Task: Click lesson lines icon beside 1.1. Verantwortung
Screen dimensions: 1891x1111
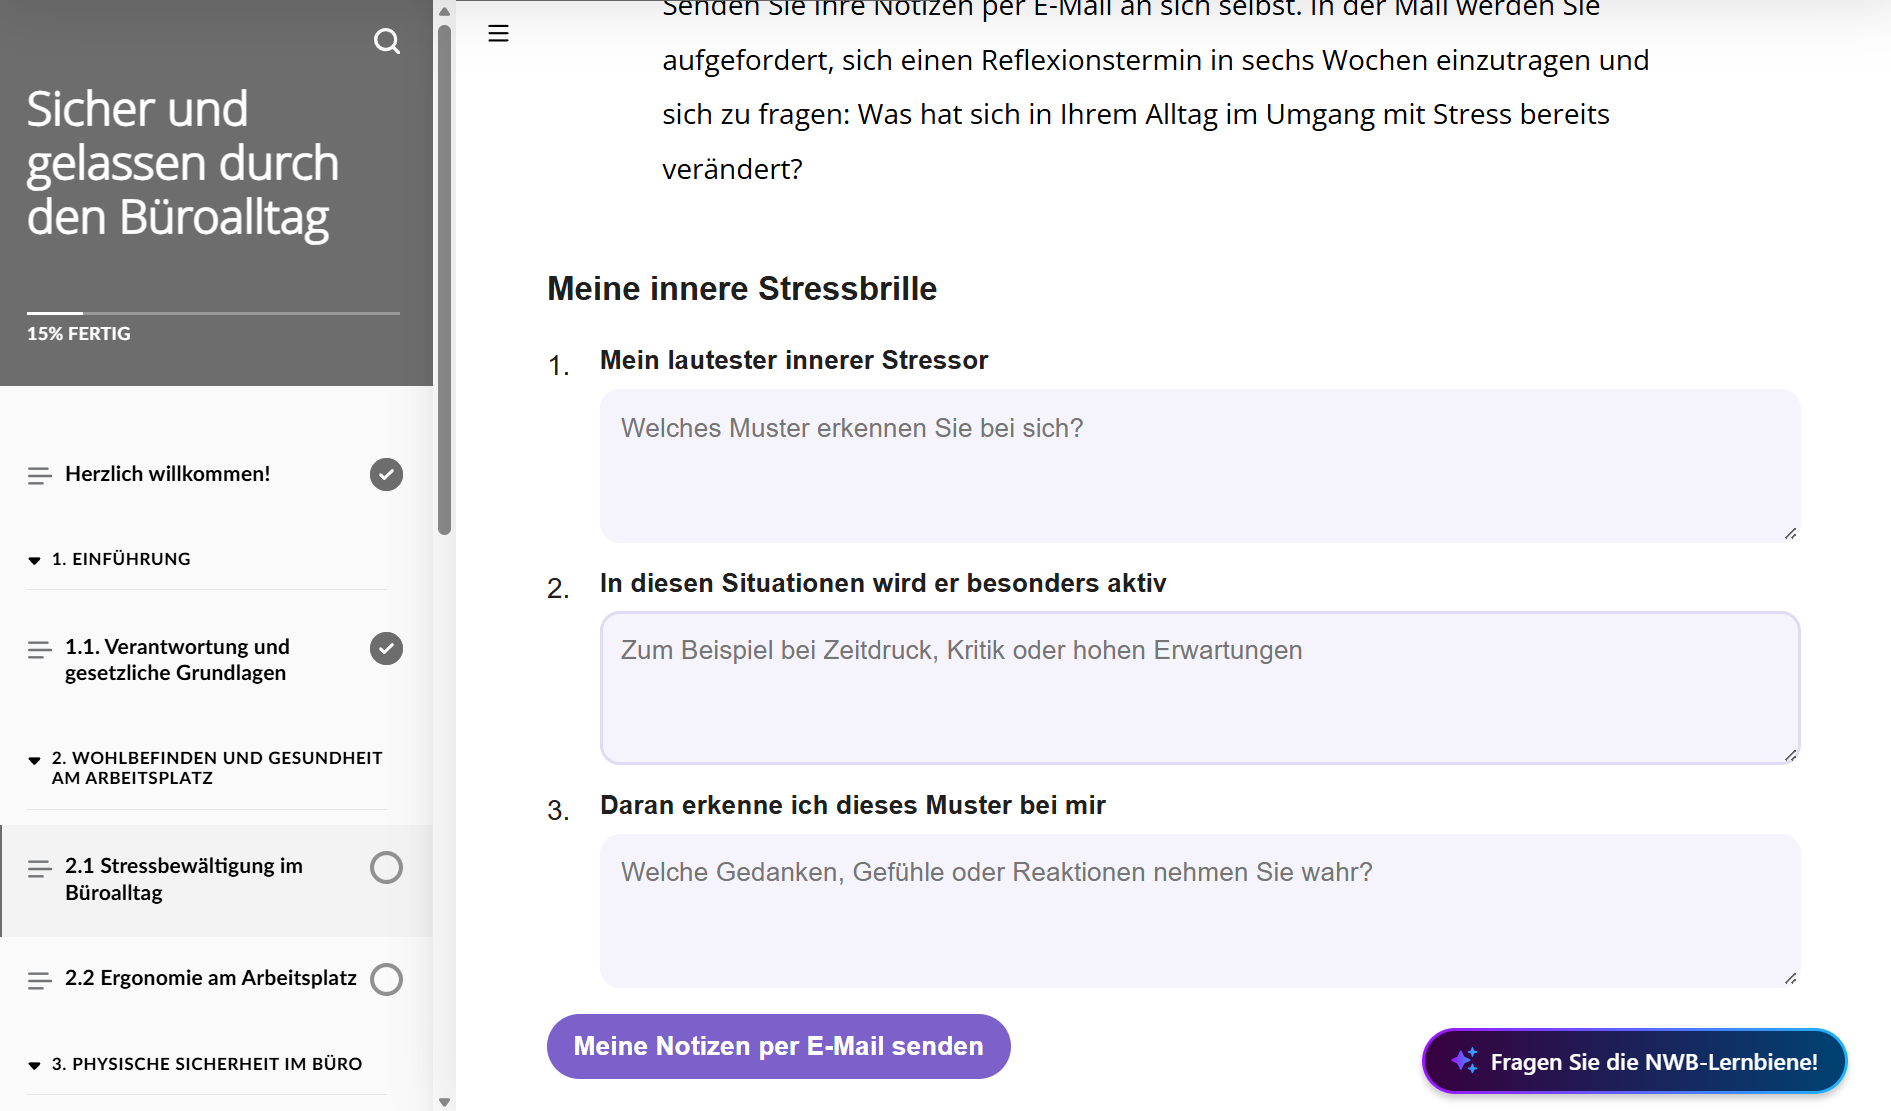Action: pos(40,650)
